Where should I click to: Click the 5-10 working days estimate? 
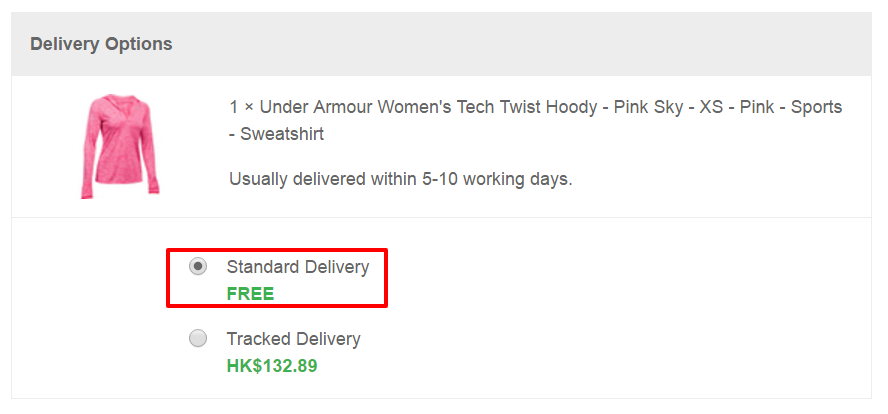497,180
